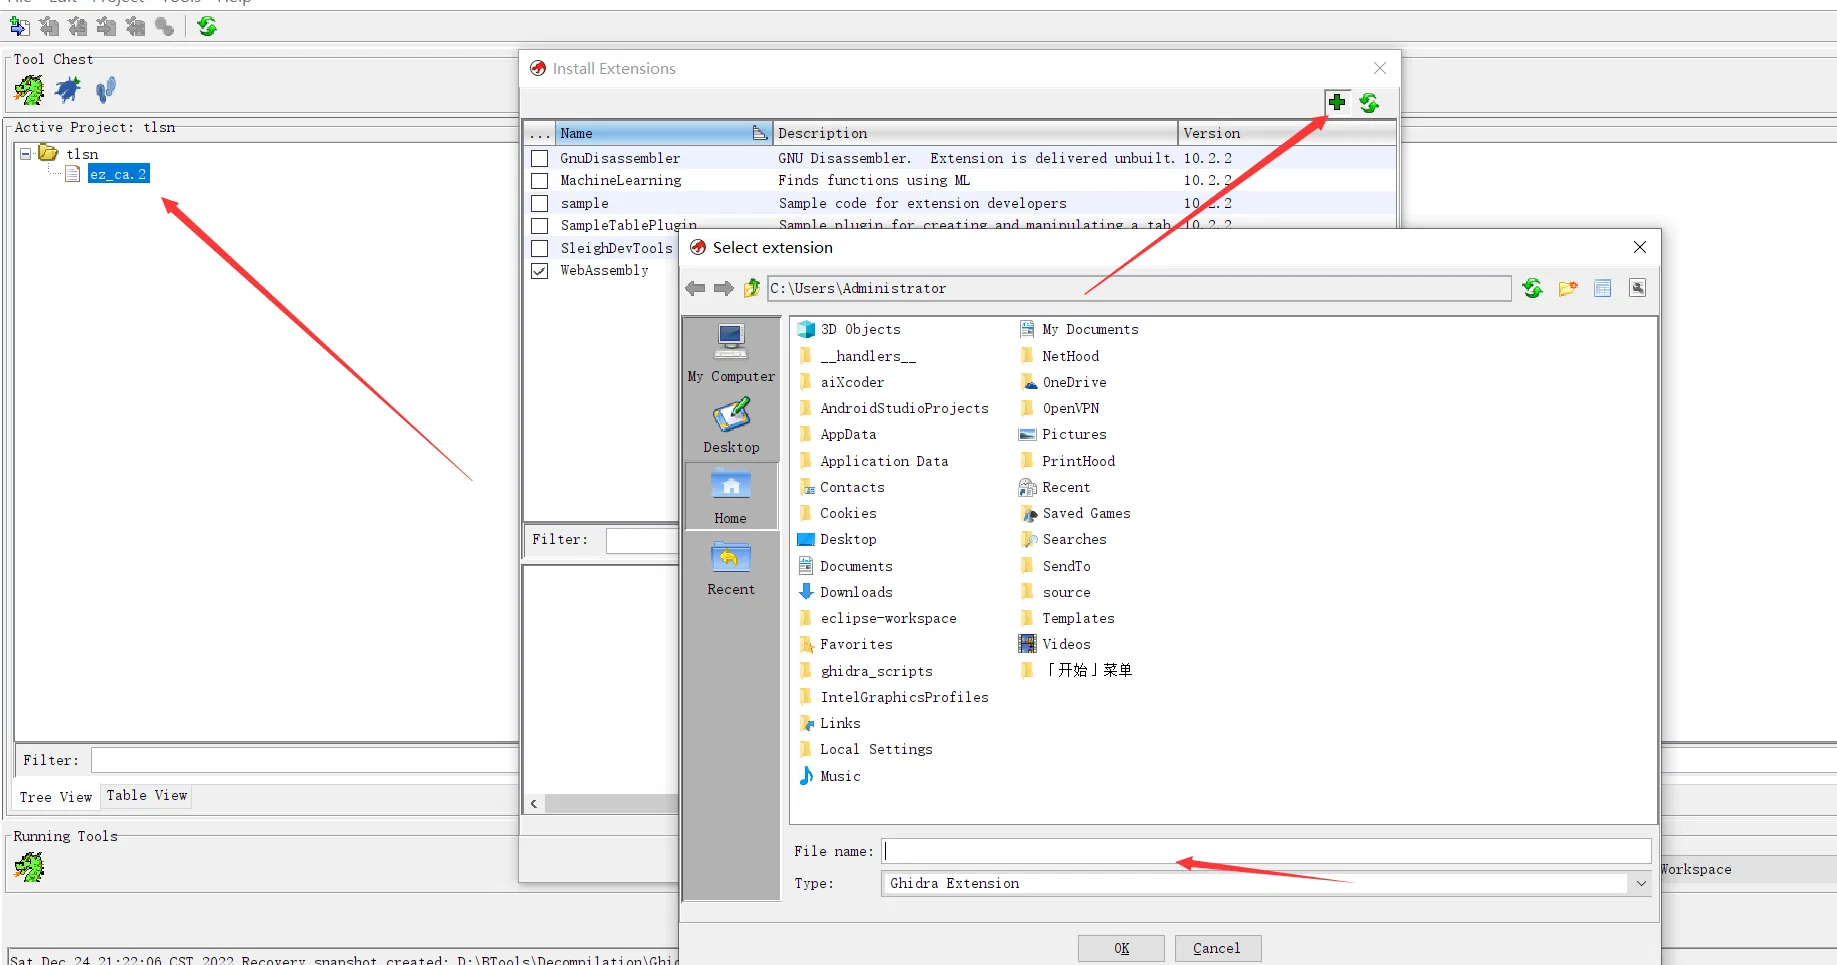
Task: Enable the GnuDisassembler extension checkbox
Action: [540, 158]
